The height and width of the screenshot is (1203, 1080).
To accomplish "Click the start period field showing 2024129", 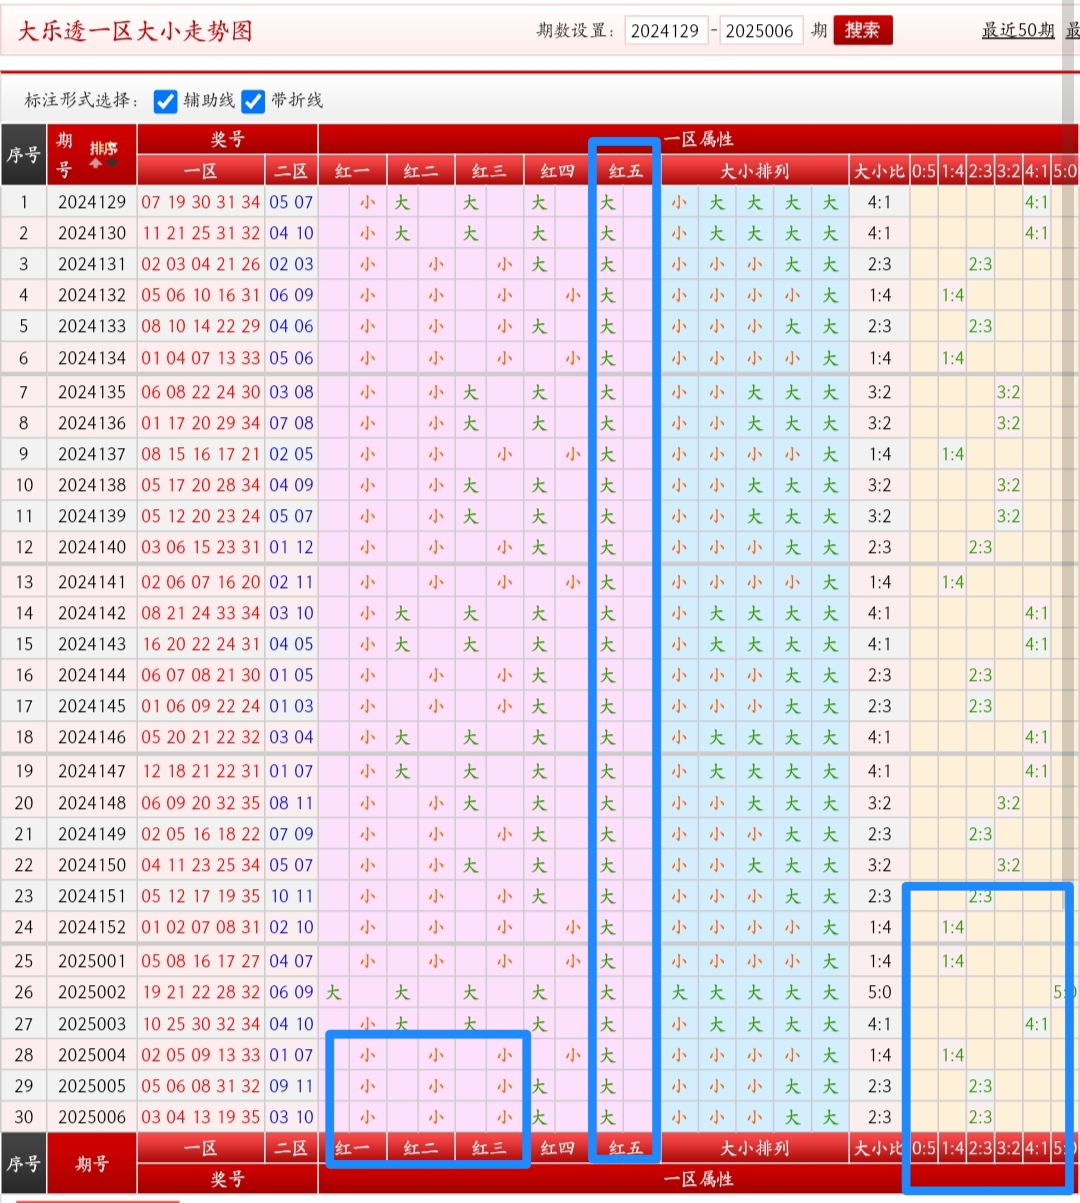I will [x=665, y=31].
